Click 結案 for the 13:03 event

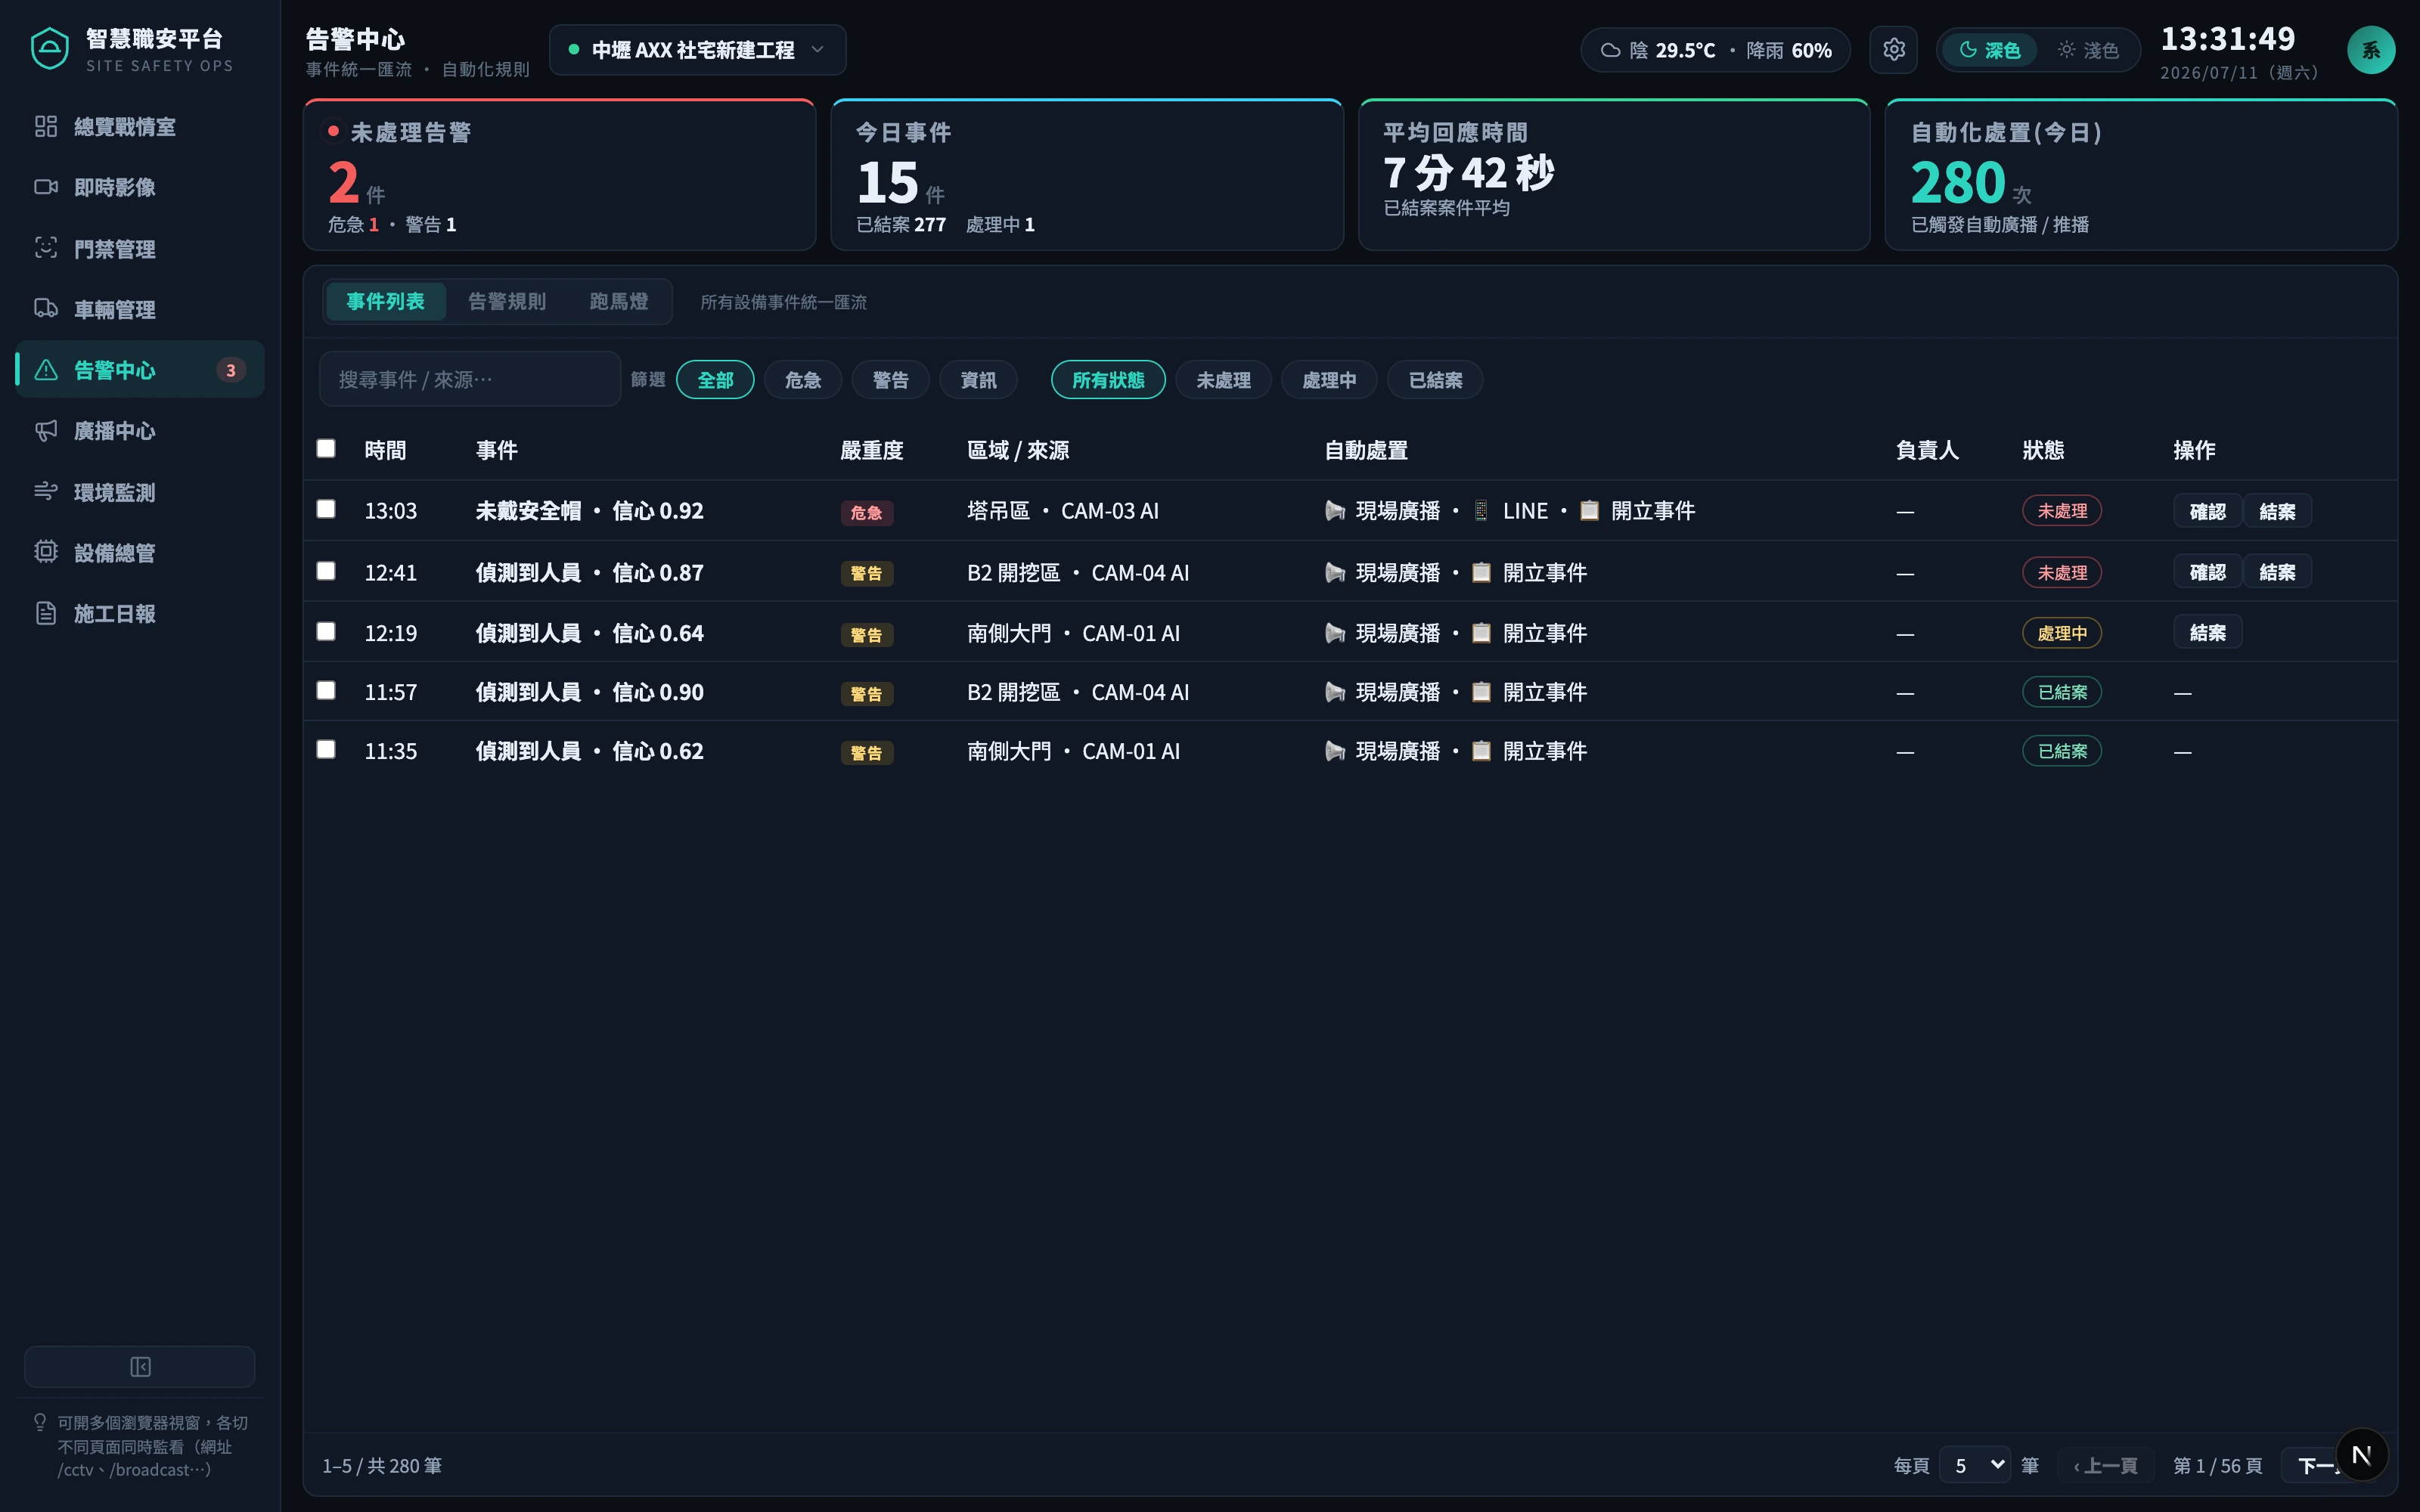tap(2277, 511)
